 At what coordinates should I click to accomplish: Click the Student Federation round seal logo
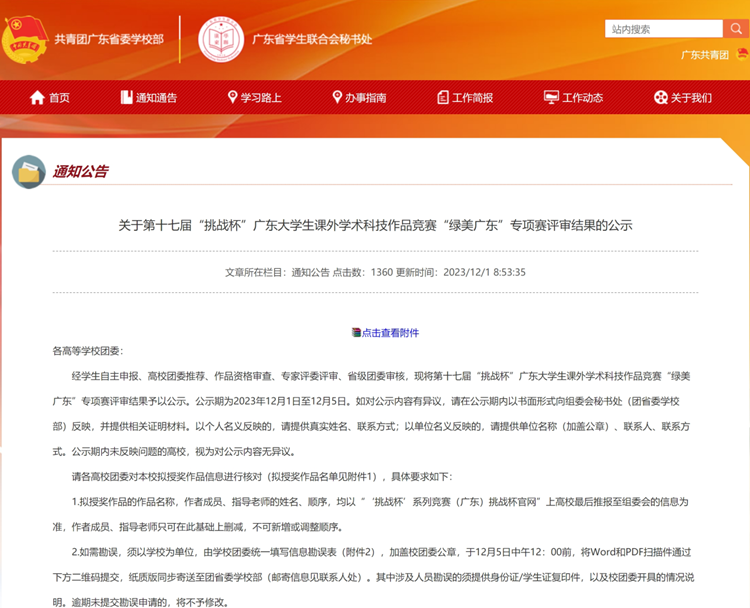tap(221, 39)
